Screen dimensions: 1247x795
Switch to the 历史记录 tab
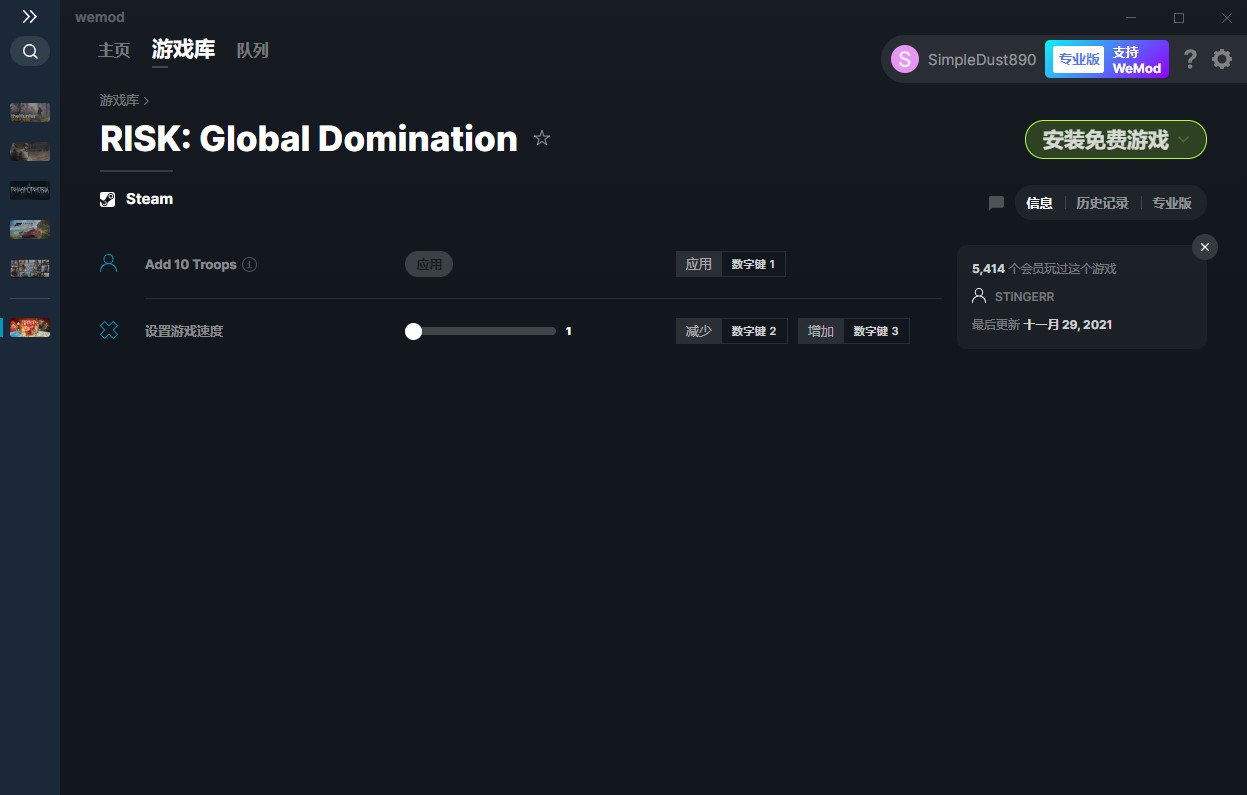click(x=1102, y=203)
